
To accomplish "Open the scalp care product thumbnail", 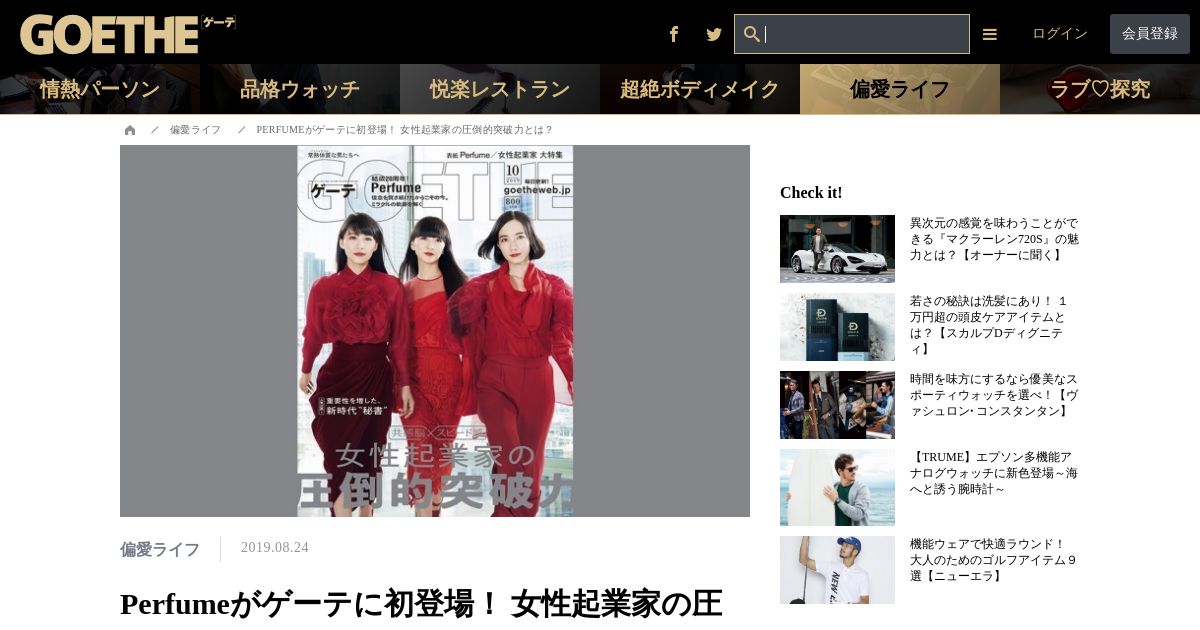I will [x=837, y=327].
